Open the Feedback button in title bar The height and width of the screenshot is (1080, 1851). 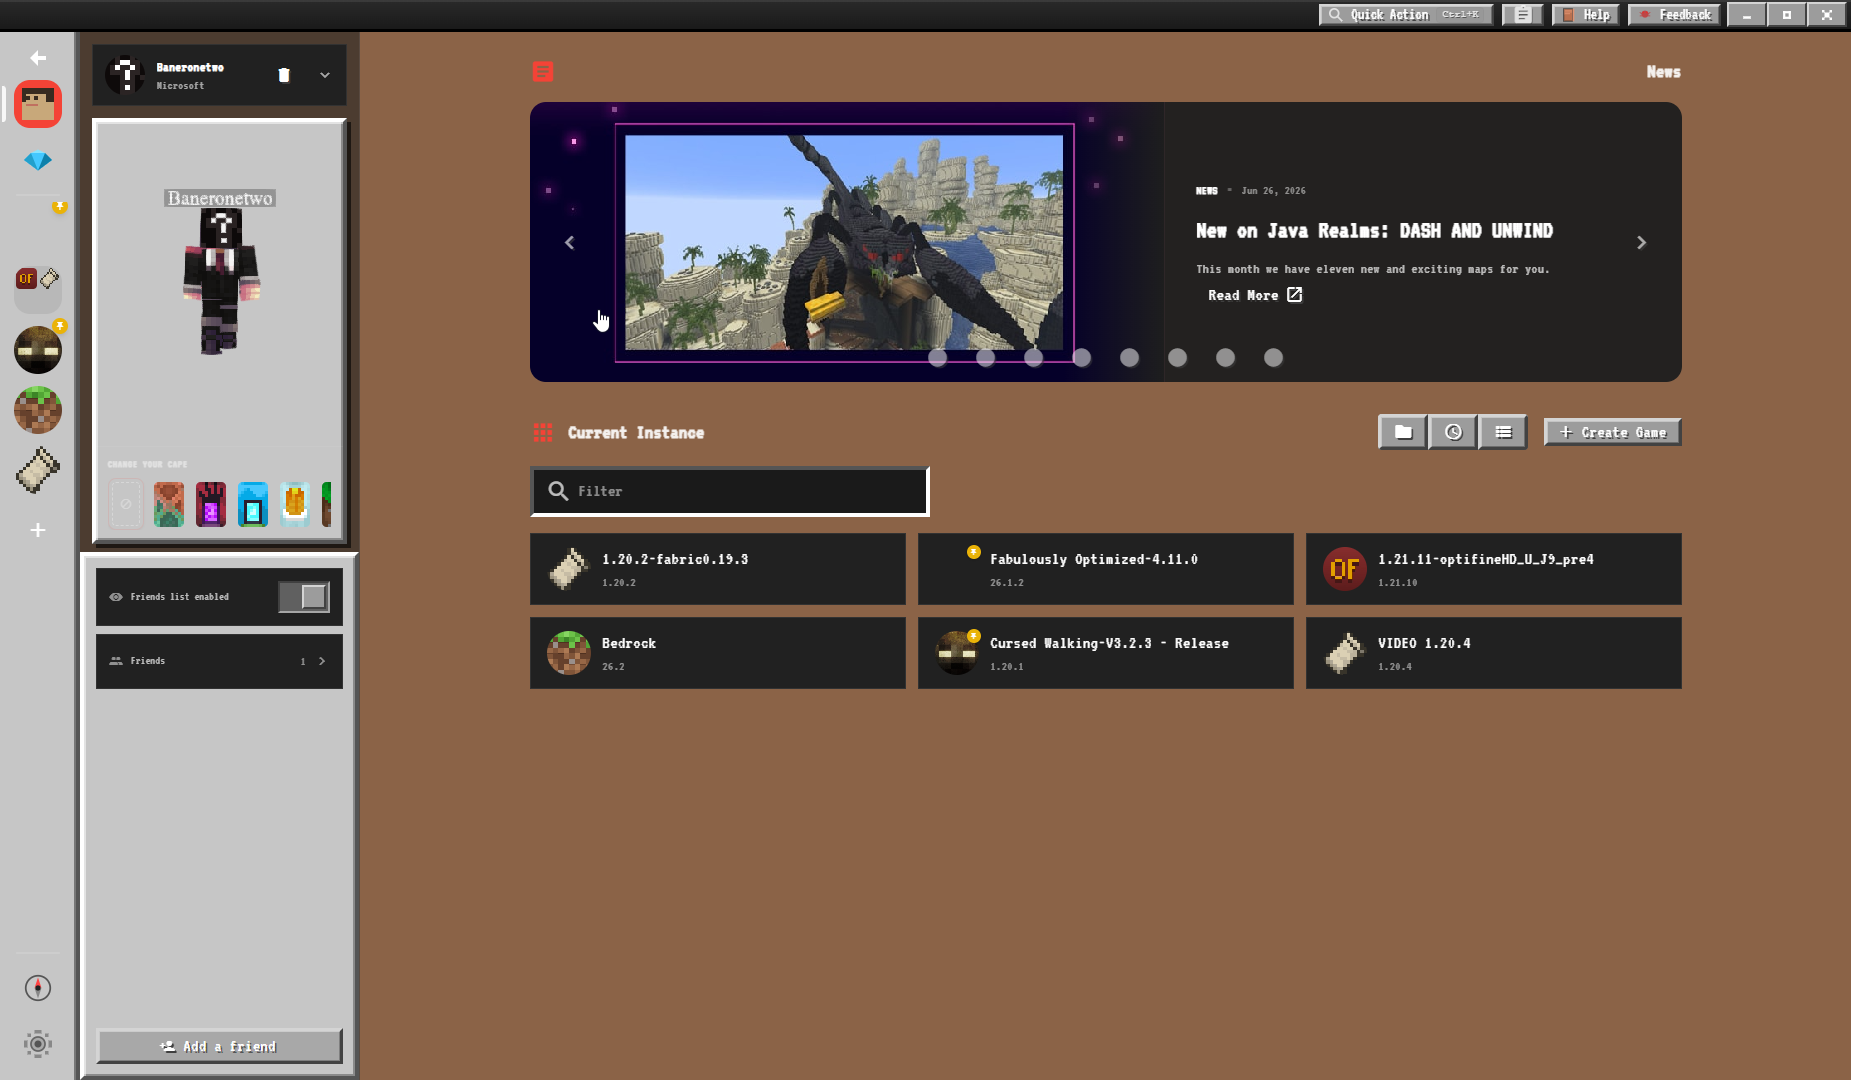(1674, 15)
